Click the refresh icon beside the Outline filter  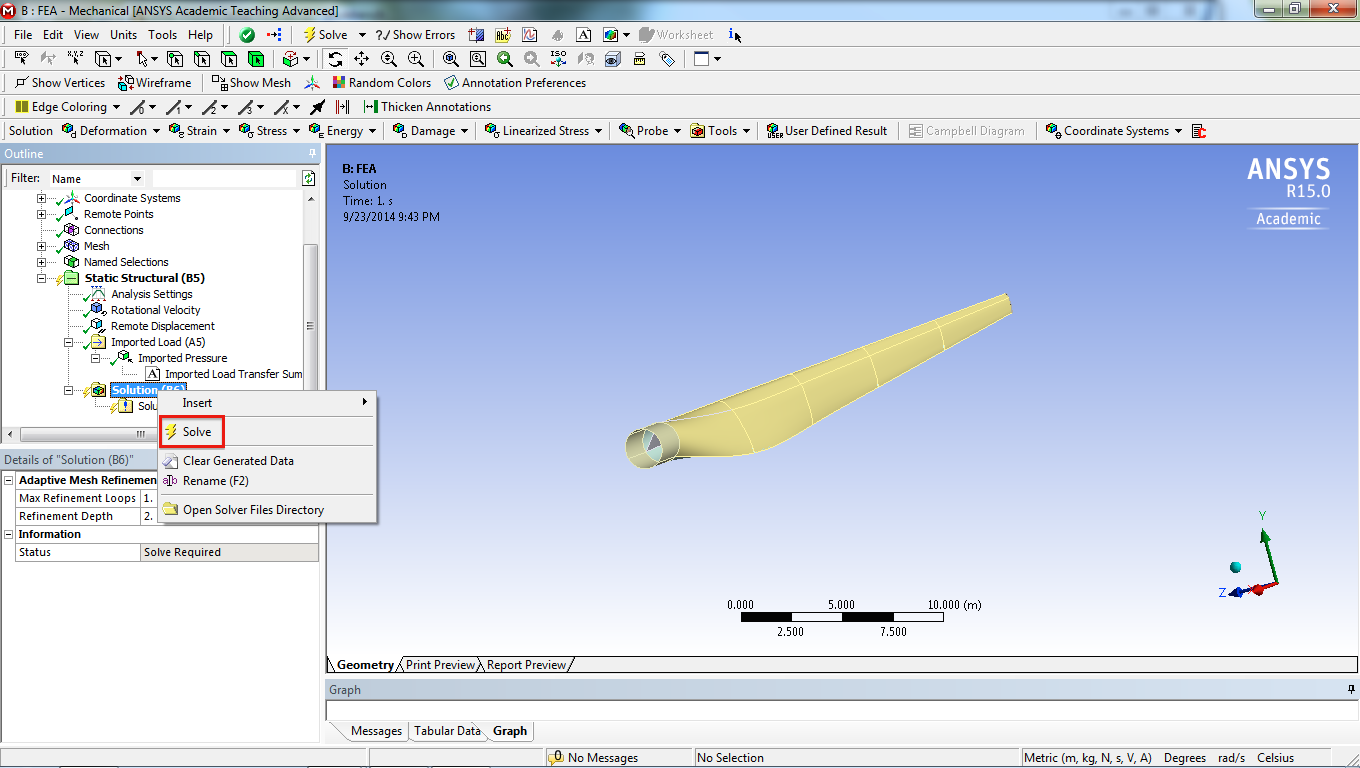(309, 178)
